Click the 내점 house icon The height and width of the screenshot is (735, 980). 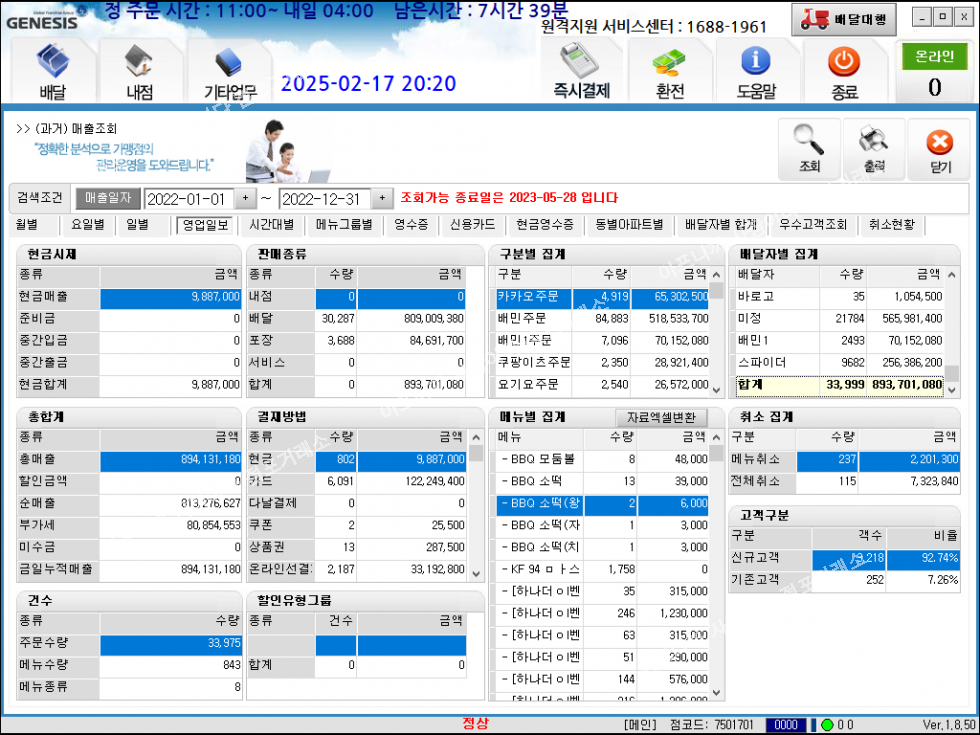(140, 70)
